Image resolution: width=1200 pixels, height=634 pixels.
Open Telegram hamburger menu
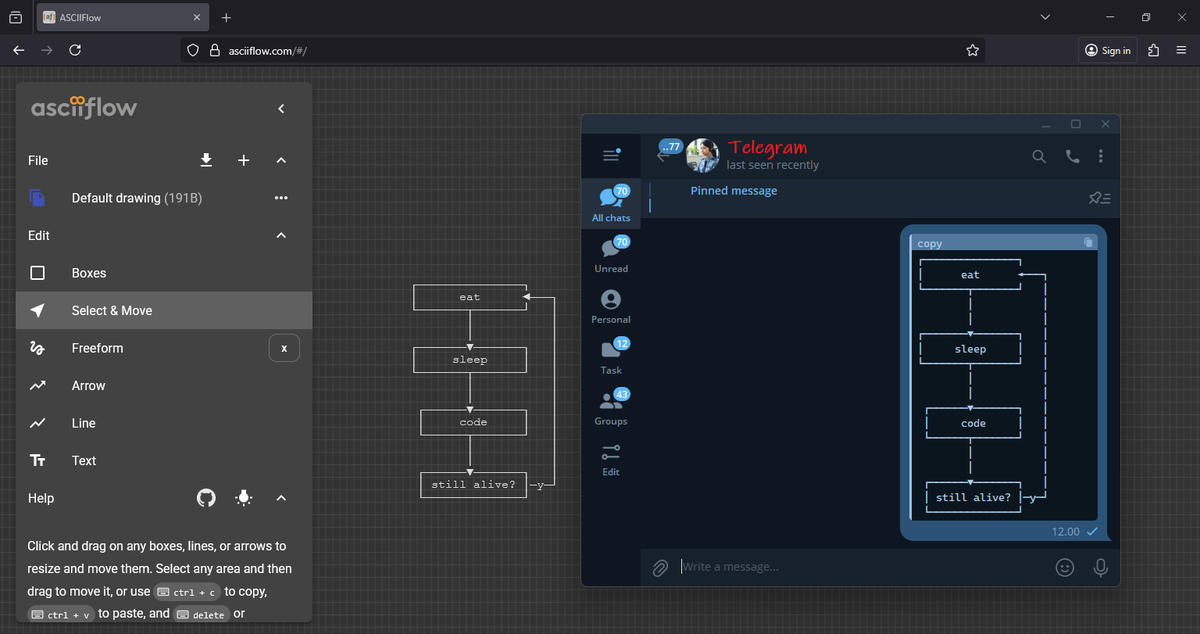point(611,156)
